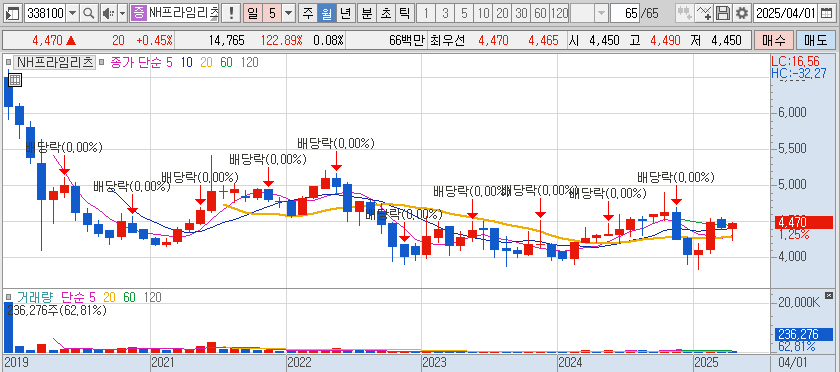
Task: Select the 분 (minute) chart period
Action: 366,13
